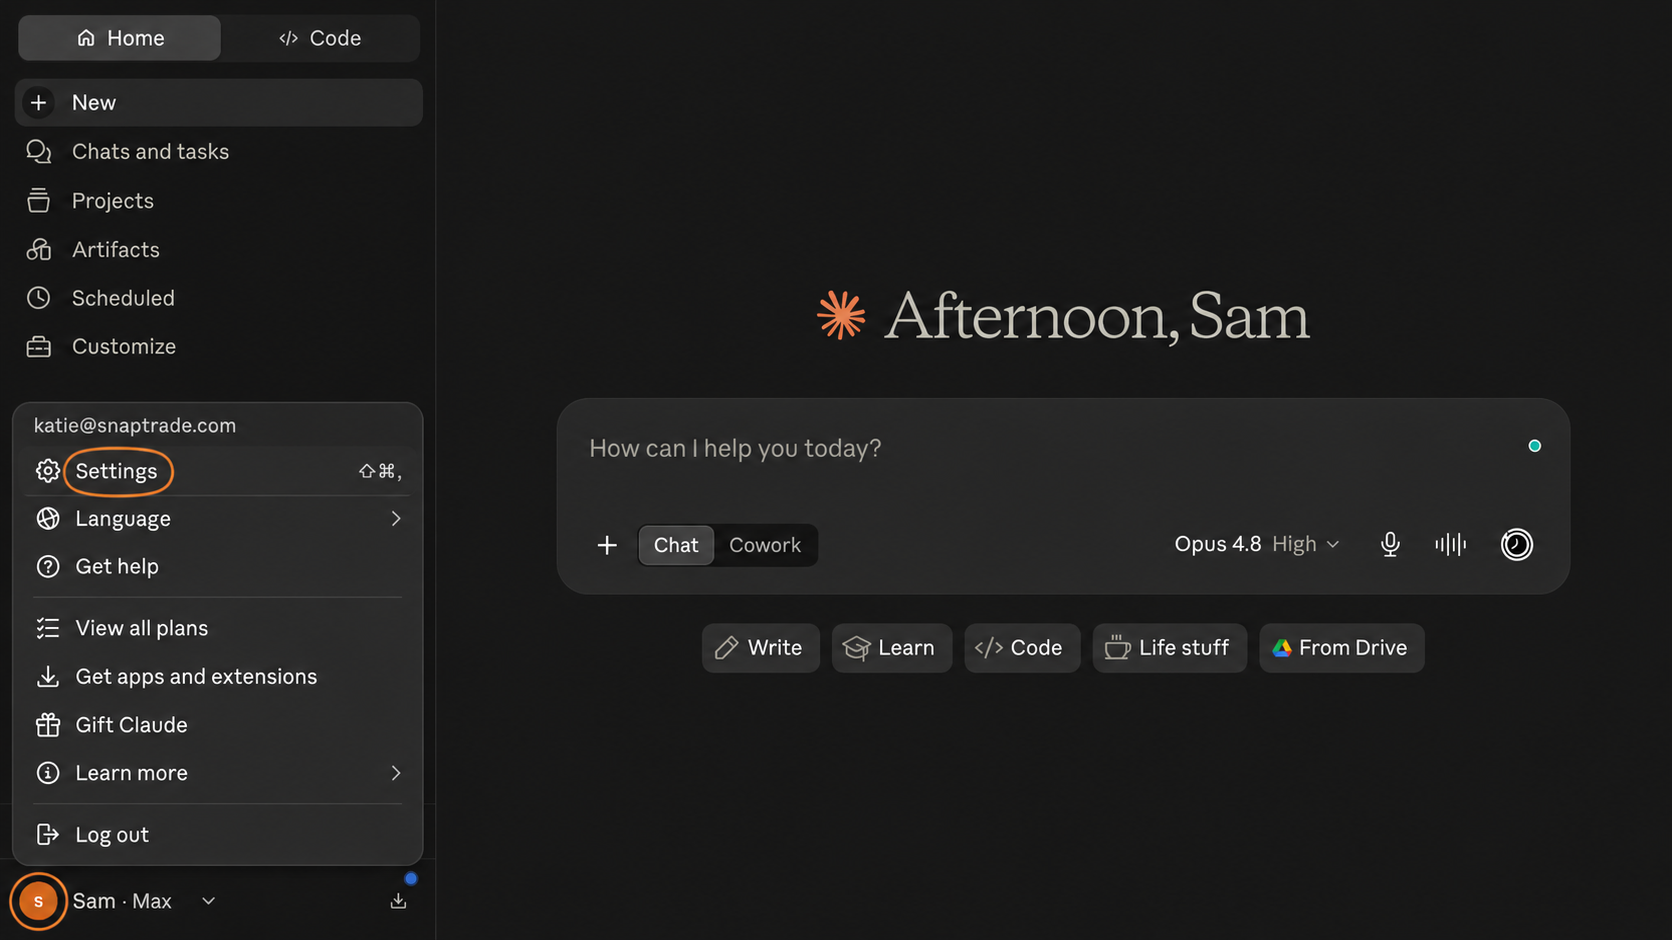This screenshot has height=940, width=1672.
Task: Click the coffee cup icon on Life stuff
Action: (1117, 648)
